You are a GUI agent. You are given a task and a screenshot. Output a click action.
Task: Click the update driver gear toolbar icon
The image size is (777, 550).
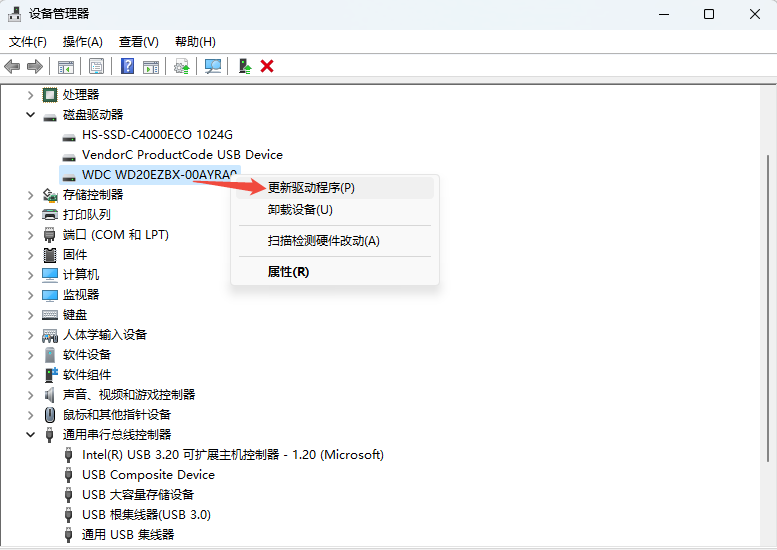(181, 66)
